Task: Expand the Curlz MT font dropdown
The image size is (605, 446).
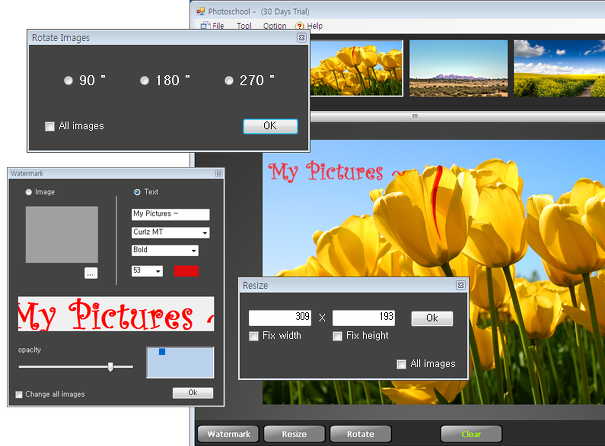Action: [x=205, y=233]
